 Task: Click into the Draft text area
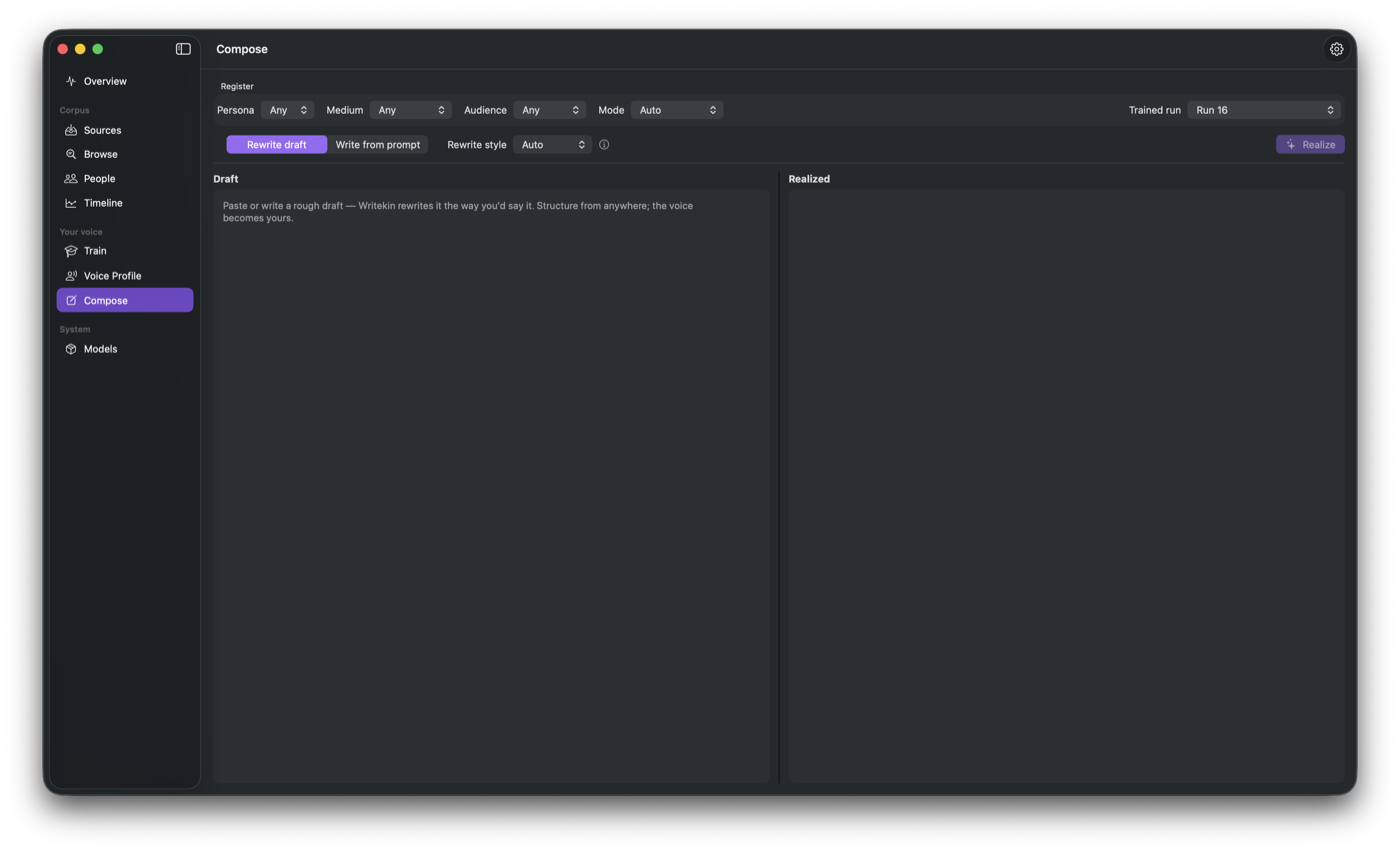click(491, 486)
